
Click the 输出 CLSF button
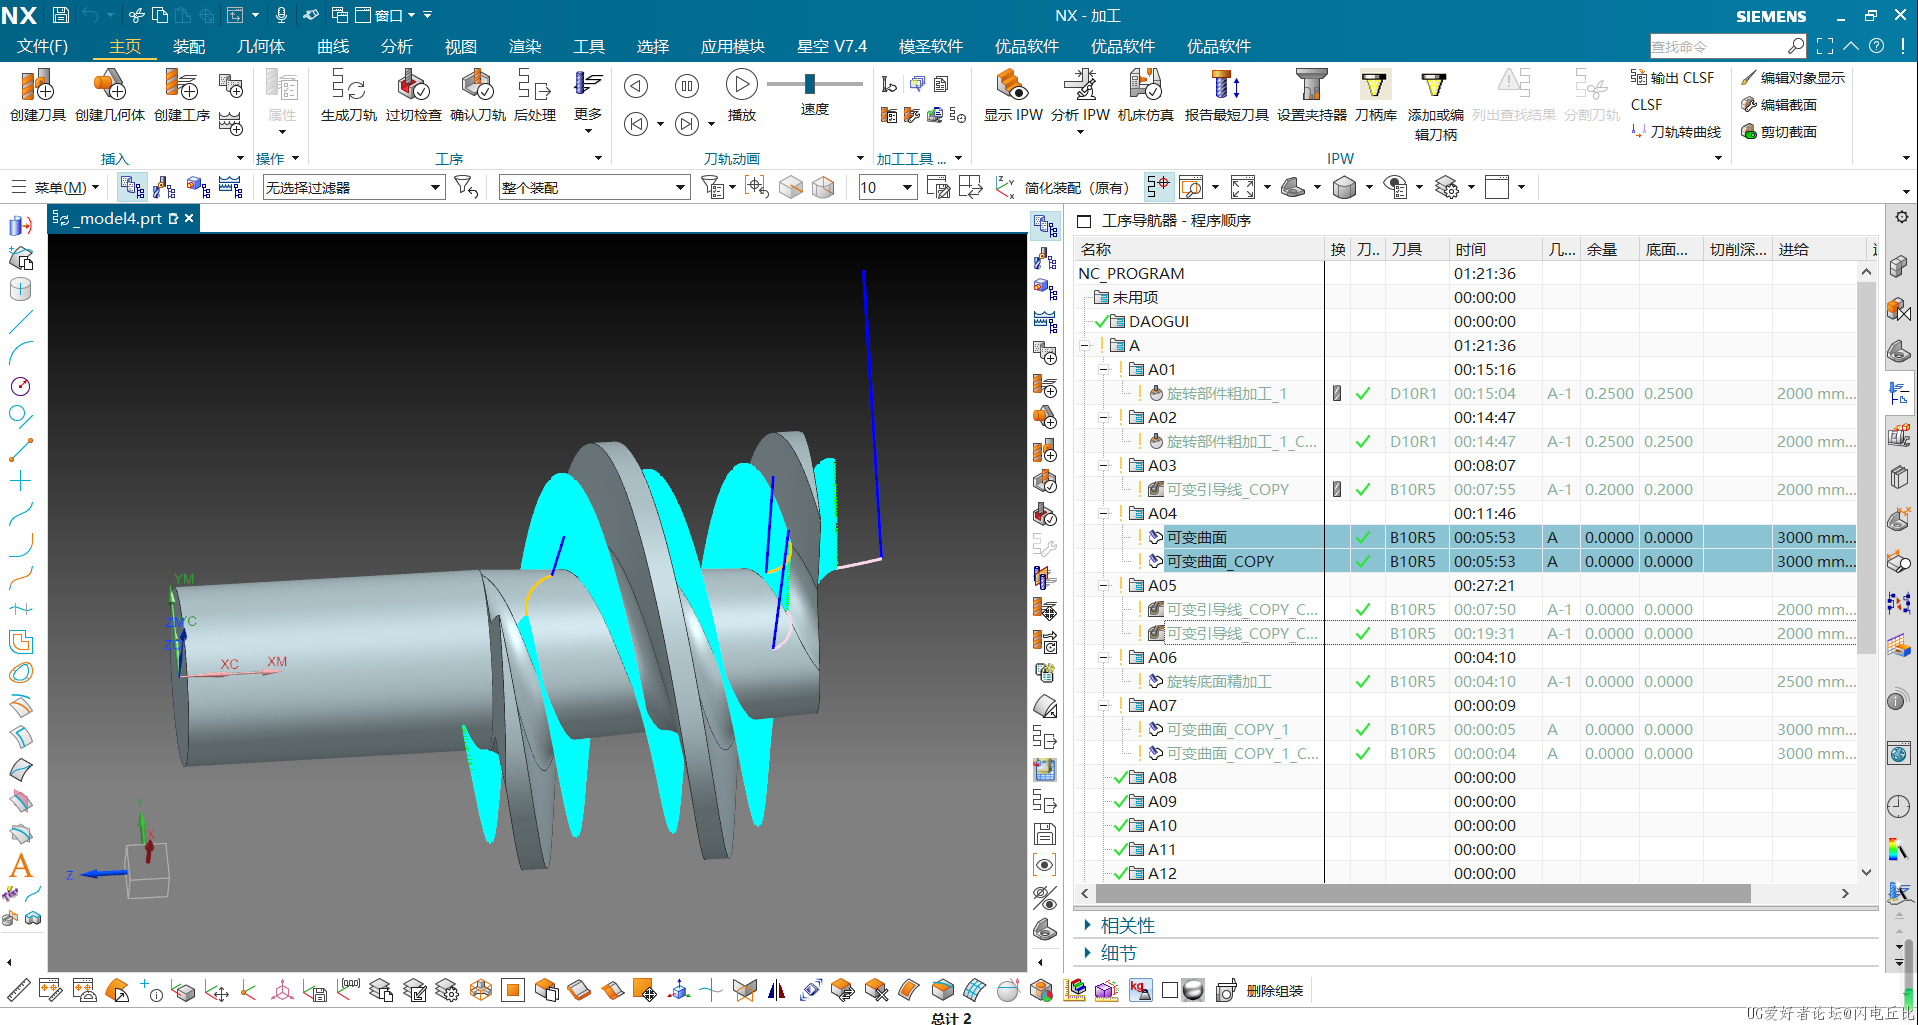point(1671,78)
